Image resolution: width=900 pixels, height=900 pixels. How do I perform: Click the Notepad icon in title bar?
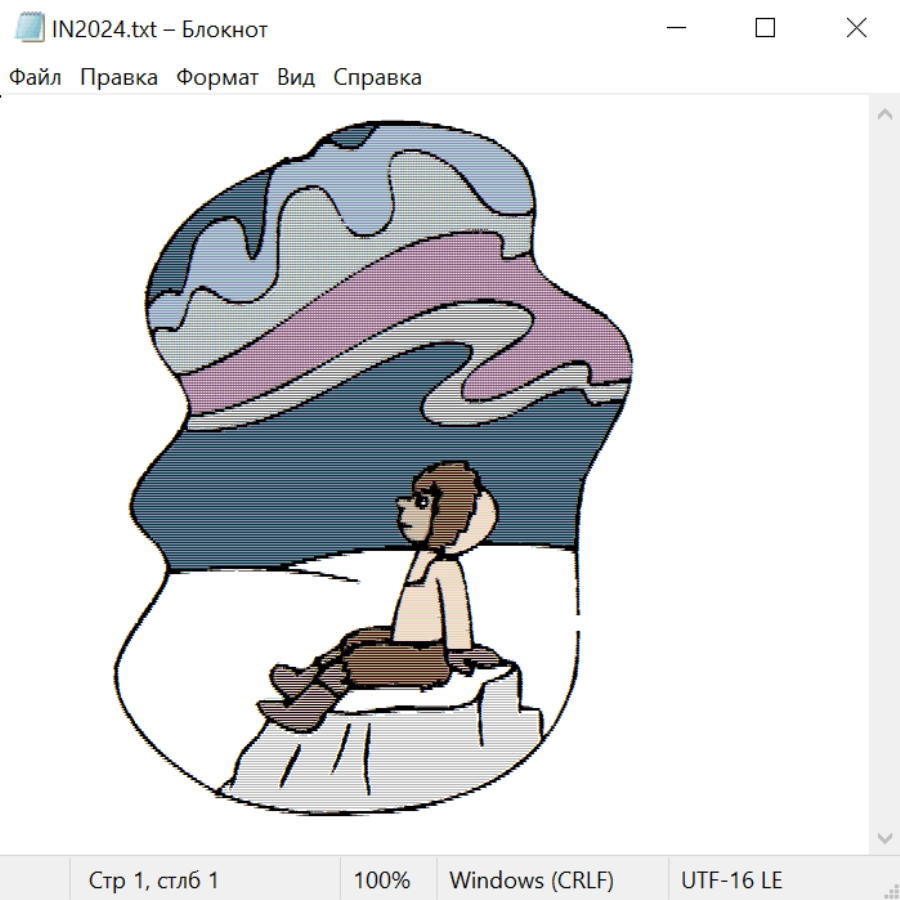29,29
